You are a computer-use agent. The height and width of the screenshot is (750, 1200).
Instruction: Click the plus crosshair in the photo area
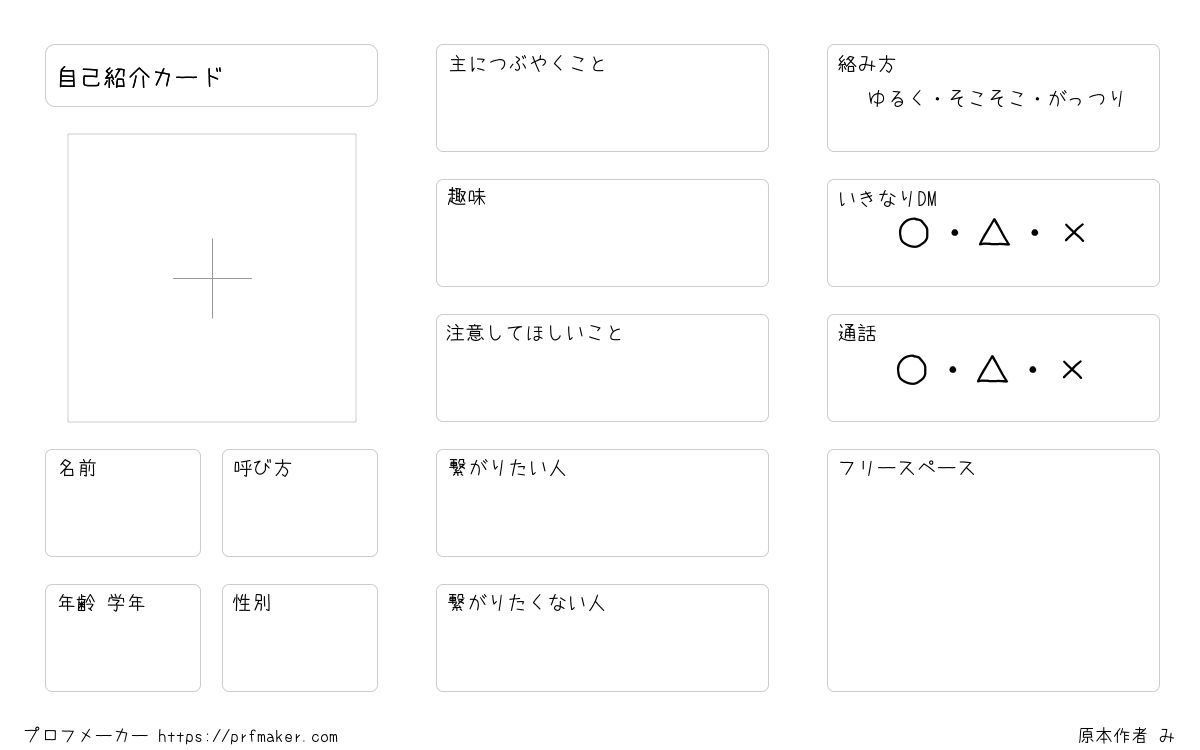212,278
